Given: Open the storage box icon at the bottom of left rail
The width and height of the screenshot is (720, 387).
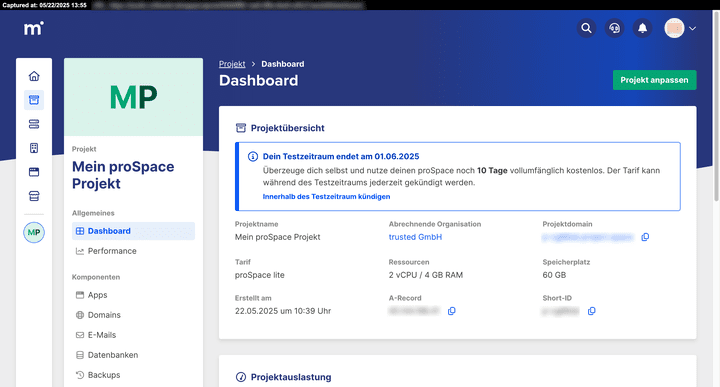Looking at the screenshot, I should [34, 196].
